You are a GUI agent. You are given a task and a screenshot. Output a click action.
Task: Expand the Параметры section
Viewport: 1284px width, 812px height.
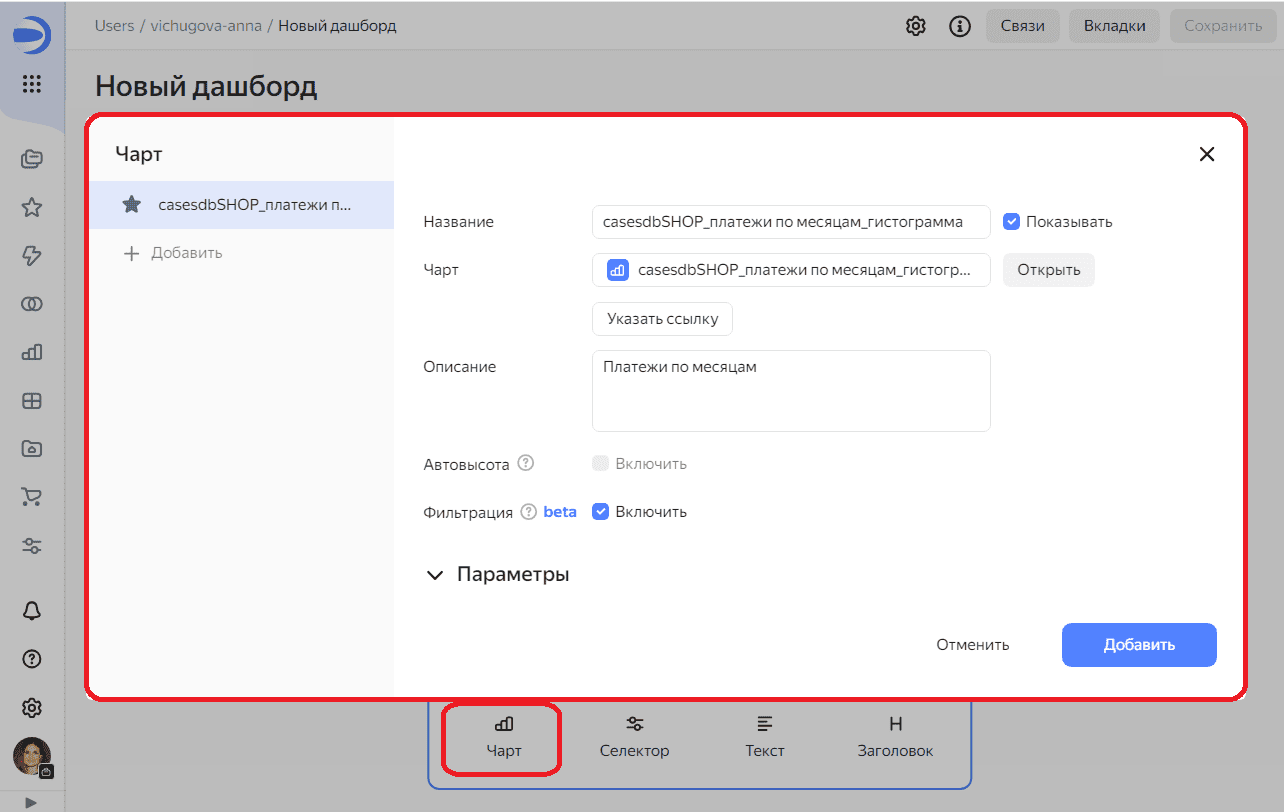point(497,575)
